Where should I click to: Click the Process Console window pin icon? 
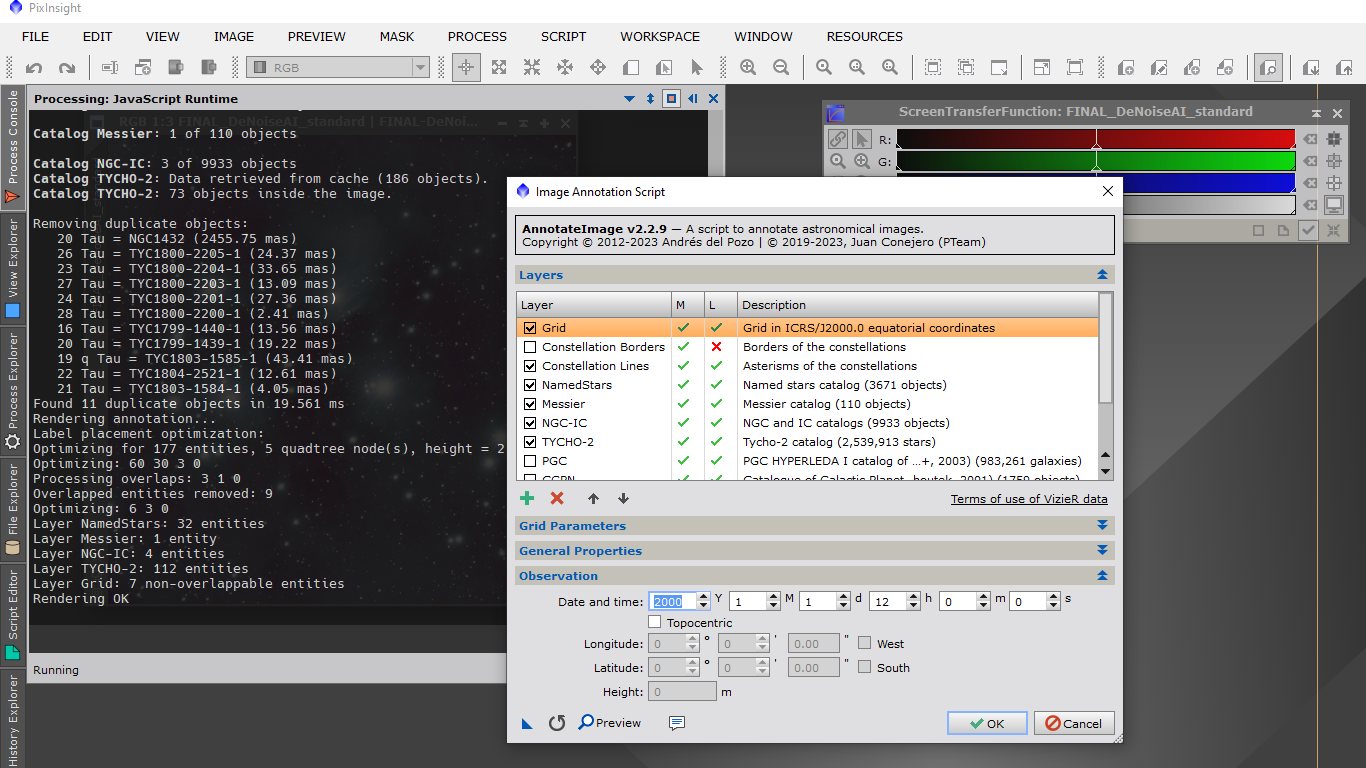[x=672, y=98]
